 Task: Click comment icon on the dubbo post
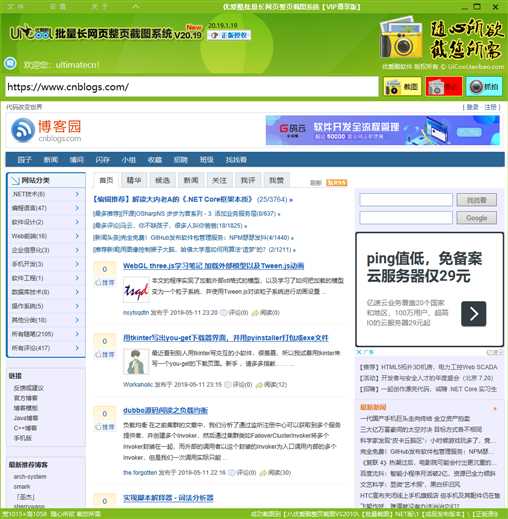232,473
